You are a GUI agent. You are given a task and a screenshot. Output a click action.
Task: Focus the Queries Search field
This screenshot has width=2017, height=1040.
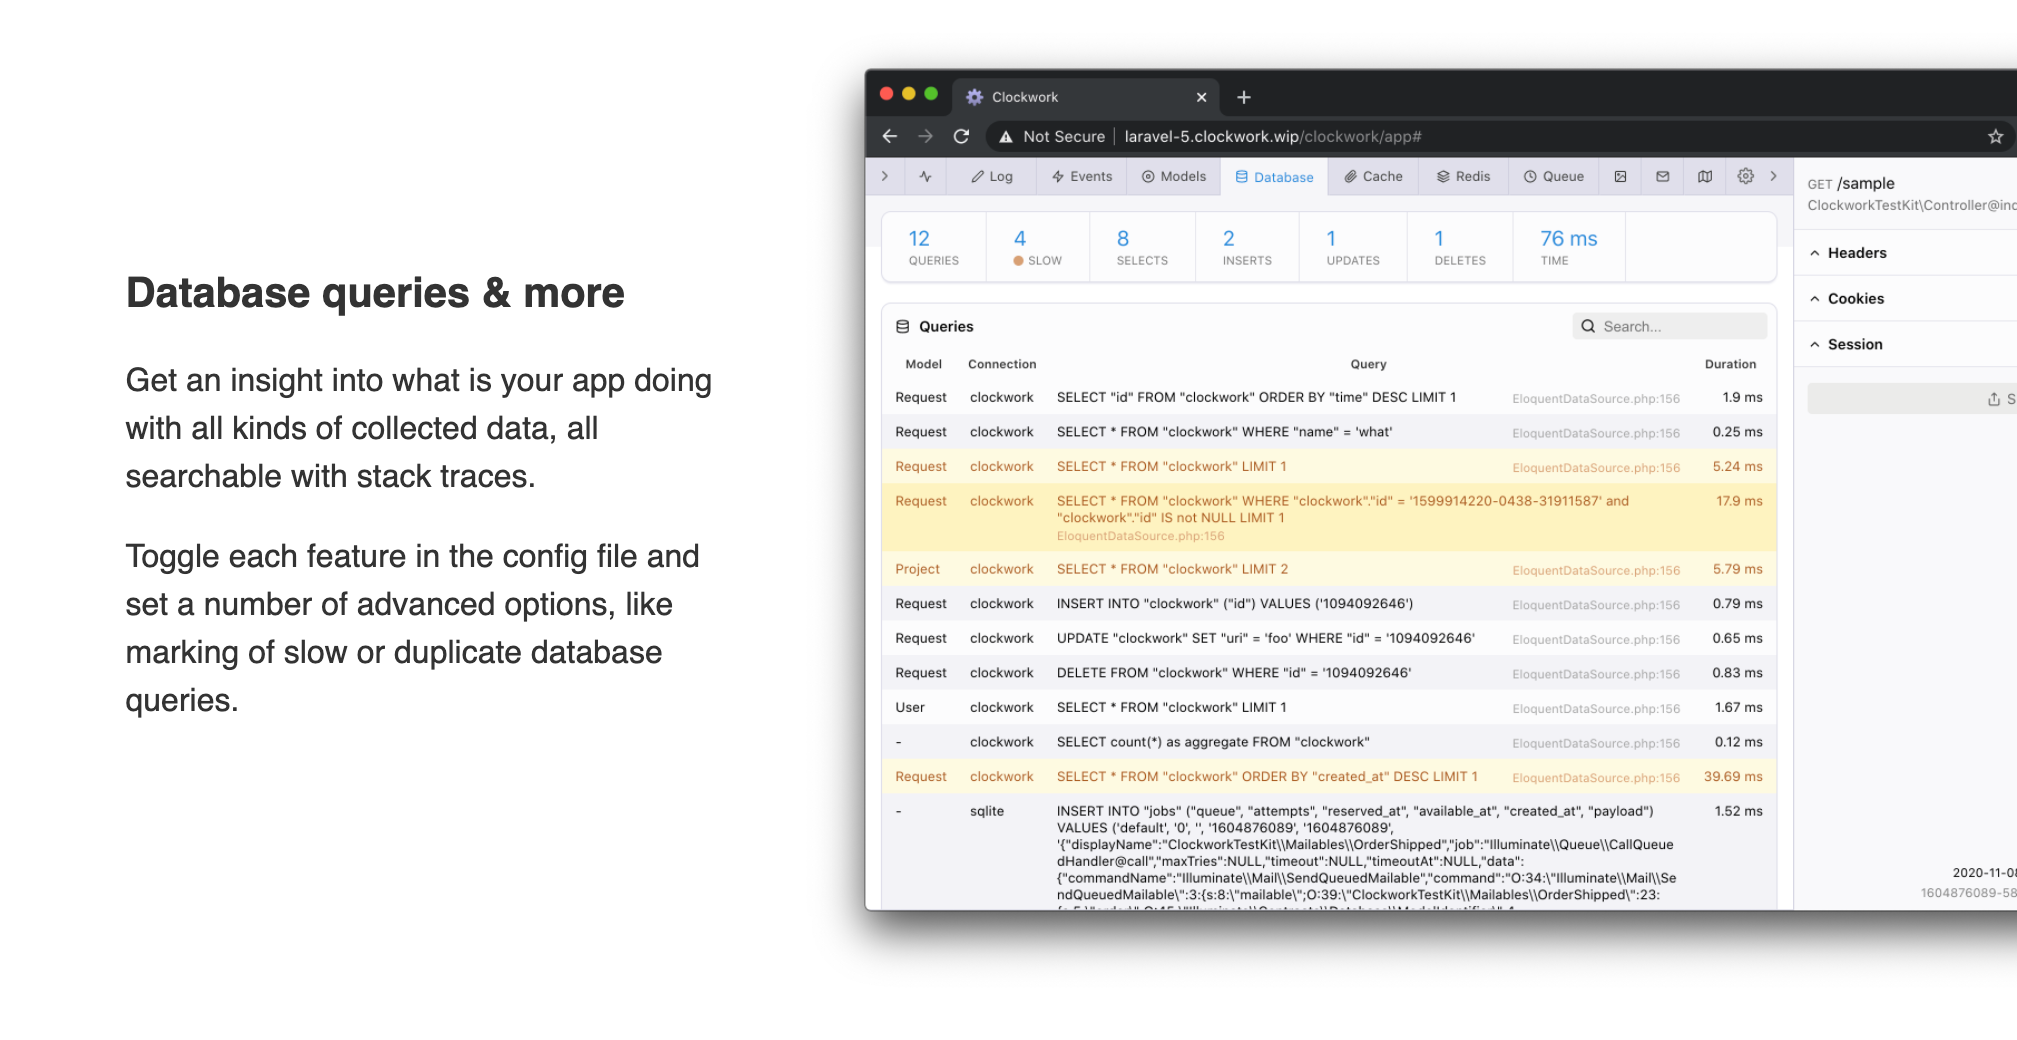1670,326
